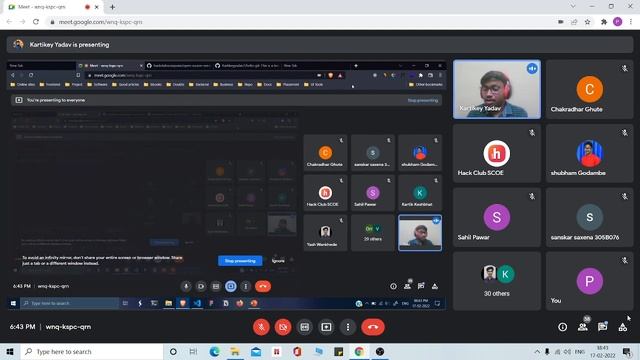Reload the Meet page
Screen dimensions: 640x360
click(x=36, y=22)
